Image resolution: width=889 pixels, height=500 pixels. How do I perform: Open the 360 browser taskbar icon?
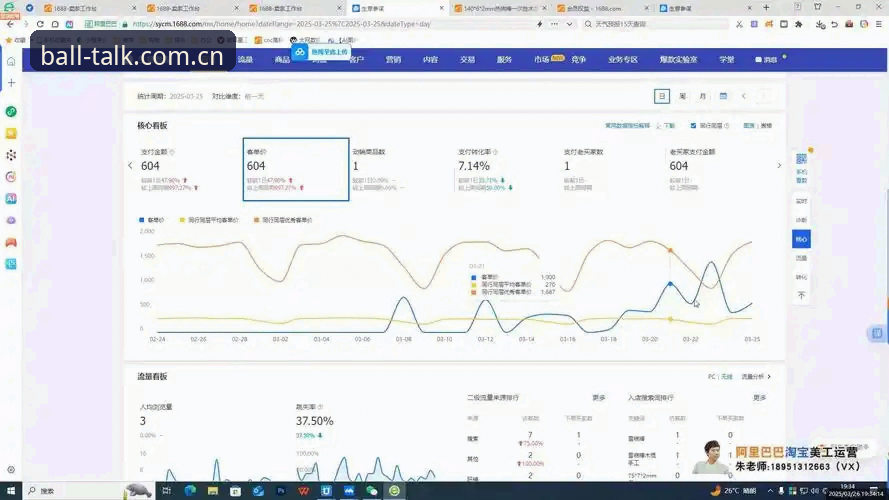pyautogui.click(x=394, y=491)
